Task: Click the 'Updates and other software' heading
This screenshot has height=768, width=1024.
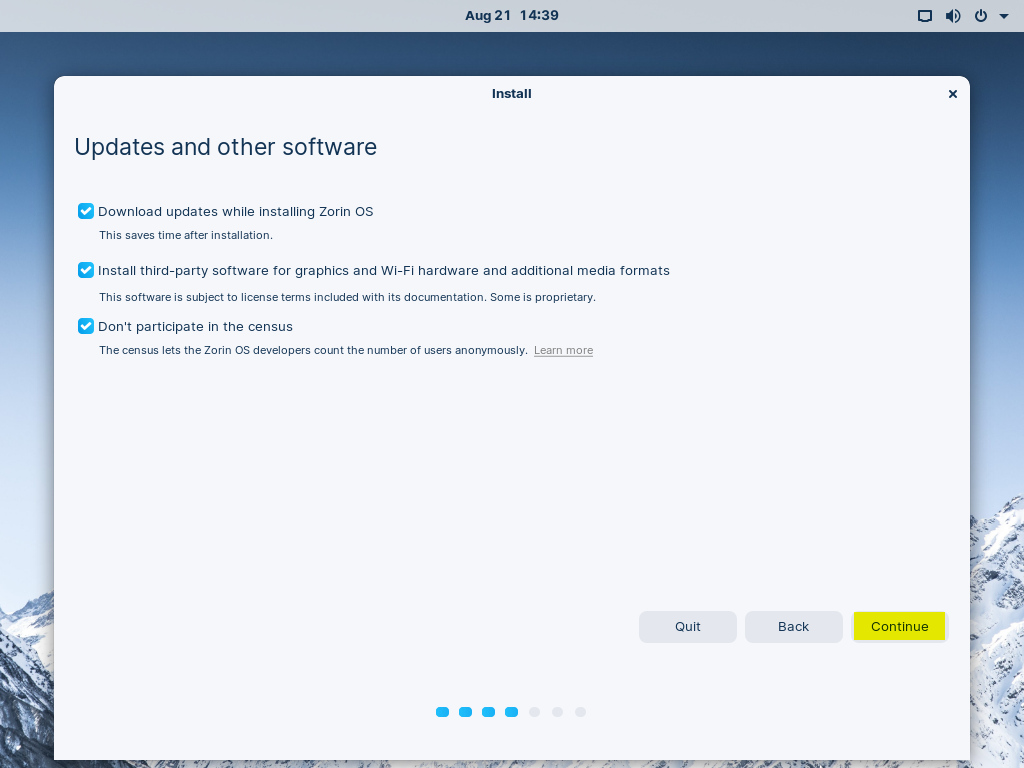Action: tap(225, 147)
